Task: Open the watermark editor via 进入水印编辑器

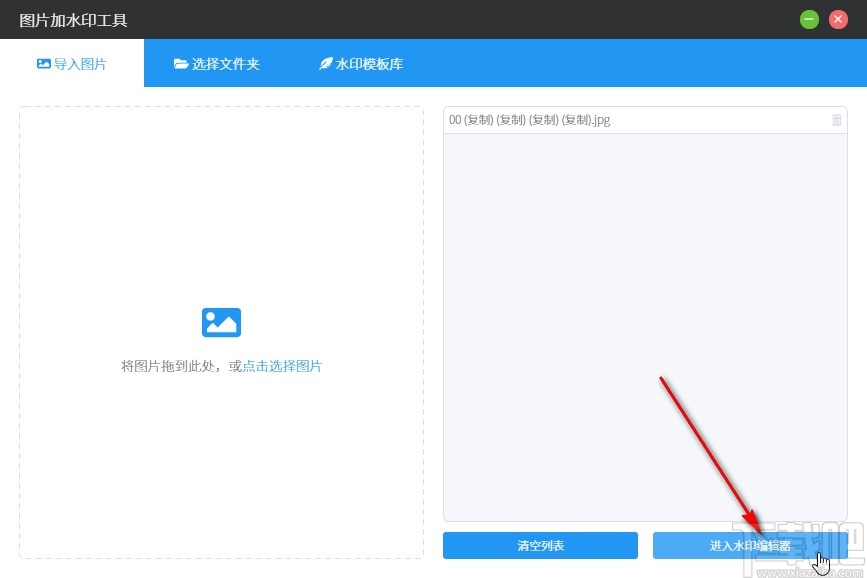Action: coord(750,545)
